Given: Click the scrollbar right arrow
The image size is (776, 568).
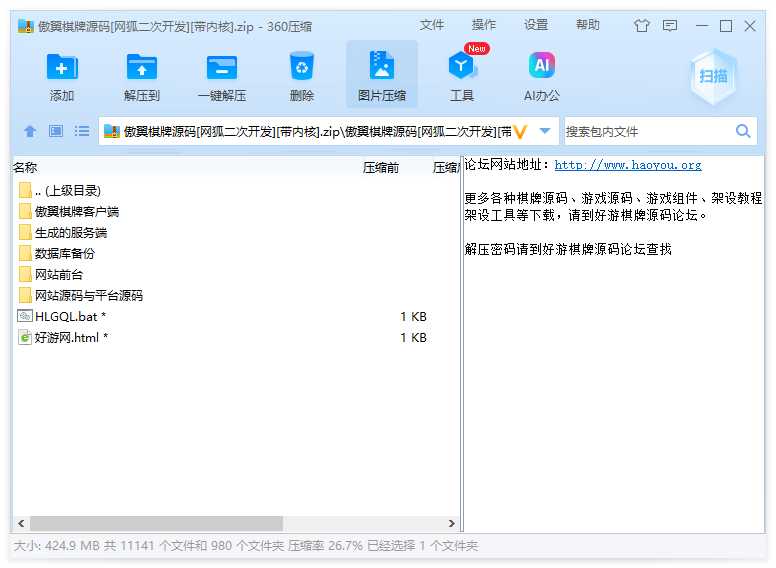Looking at the screenshot, I should click(451, 523).
